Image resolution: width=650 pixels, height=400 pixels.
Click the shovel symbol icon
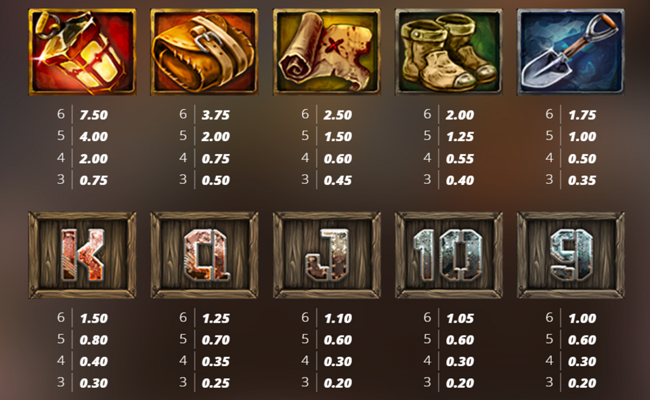[570, 52]
